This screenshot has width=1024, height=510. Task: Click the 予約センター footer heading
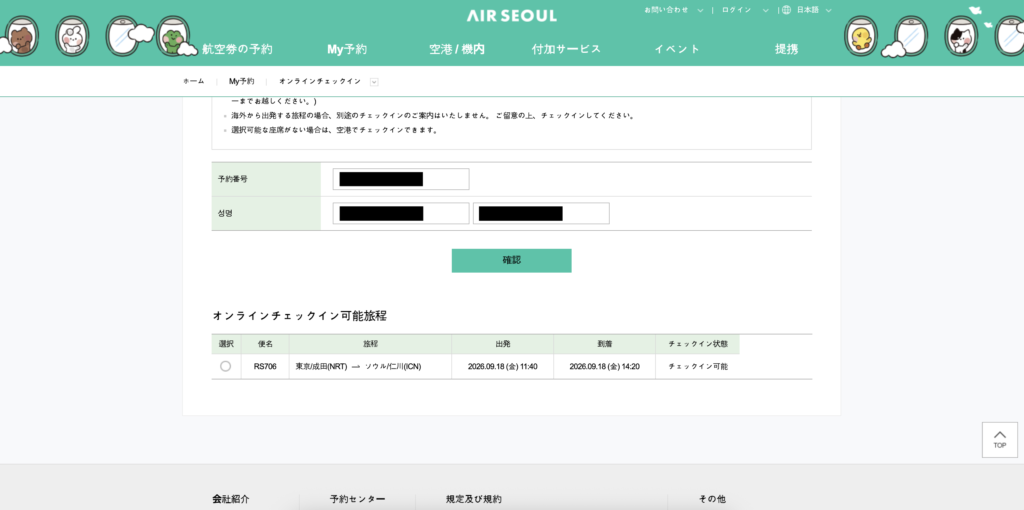point(357,499)
